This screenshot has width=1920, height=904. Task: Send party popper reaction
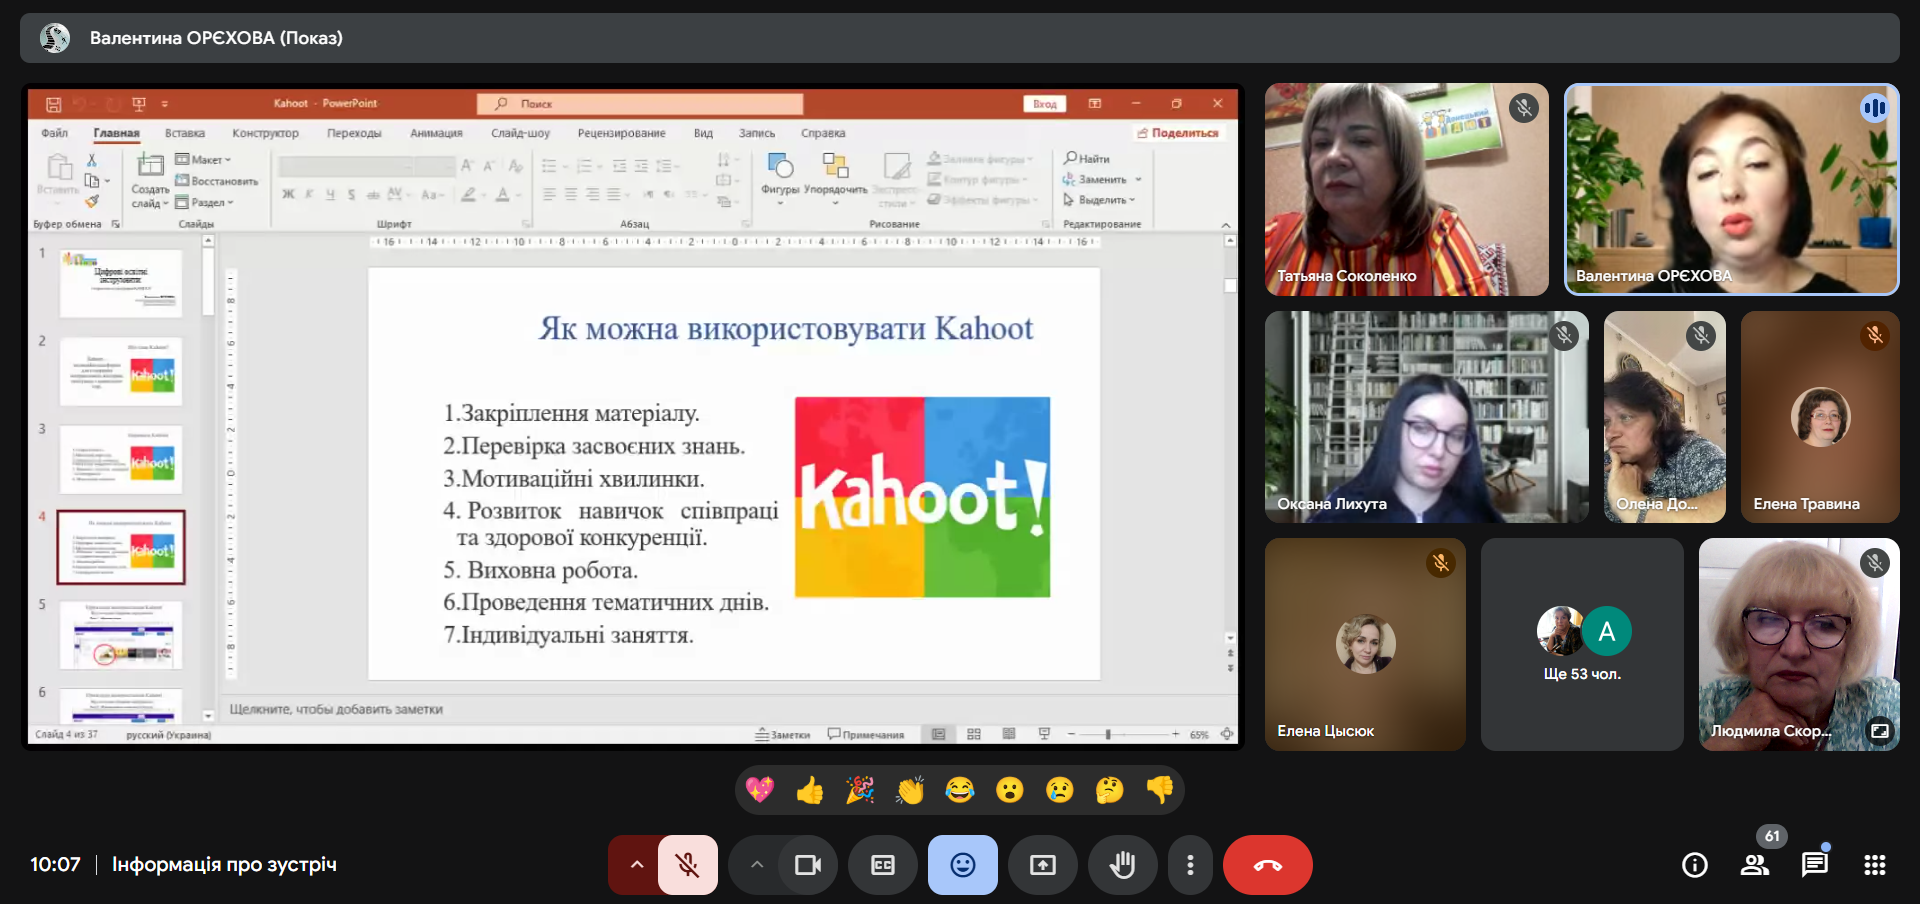(860, 790)
